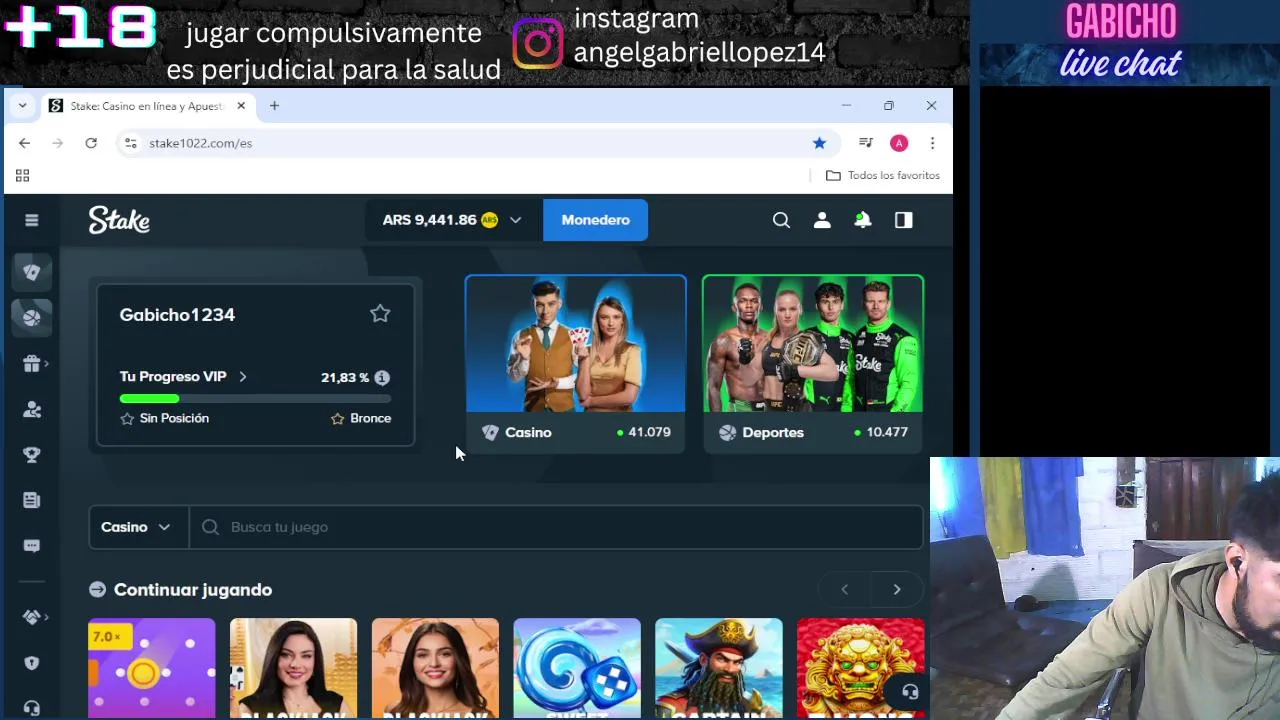Open purple 7.0x Plinko-style game thumbnail

[151, 668]
